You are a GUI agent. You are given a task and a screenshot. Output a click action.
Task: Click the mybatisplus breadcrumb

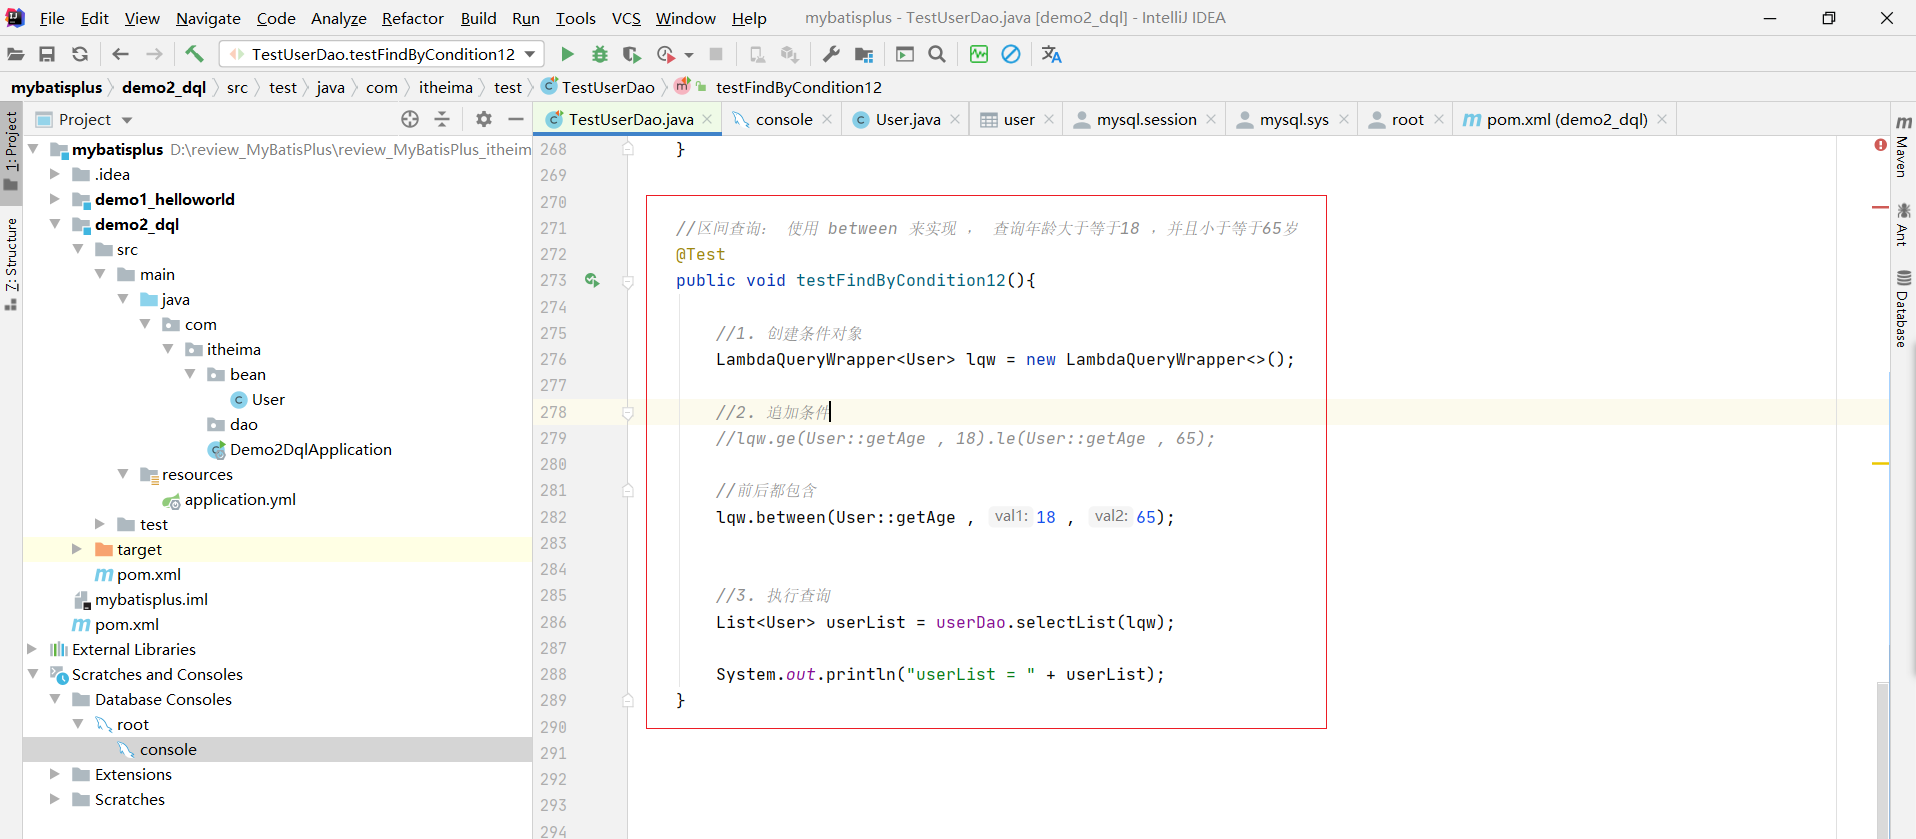click(57, 87)
